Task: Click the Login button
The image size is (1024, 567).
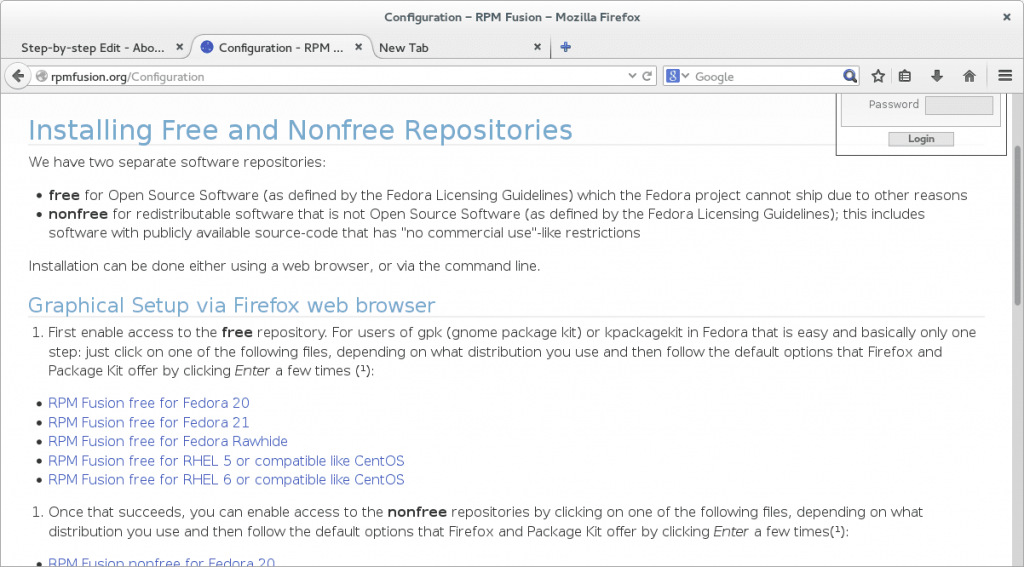Action: pos(921,138)
